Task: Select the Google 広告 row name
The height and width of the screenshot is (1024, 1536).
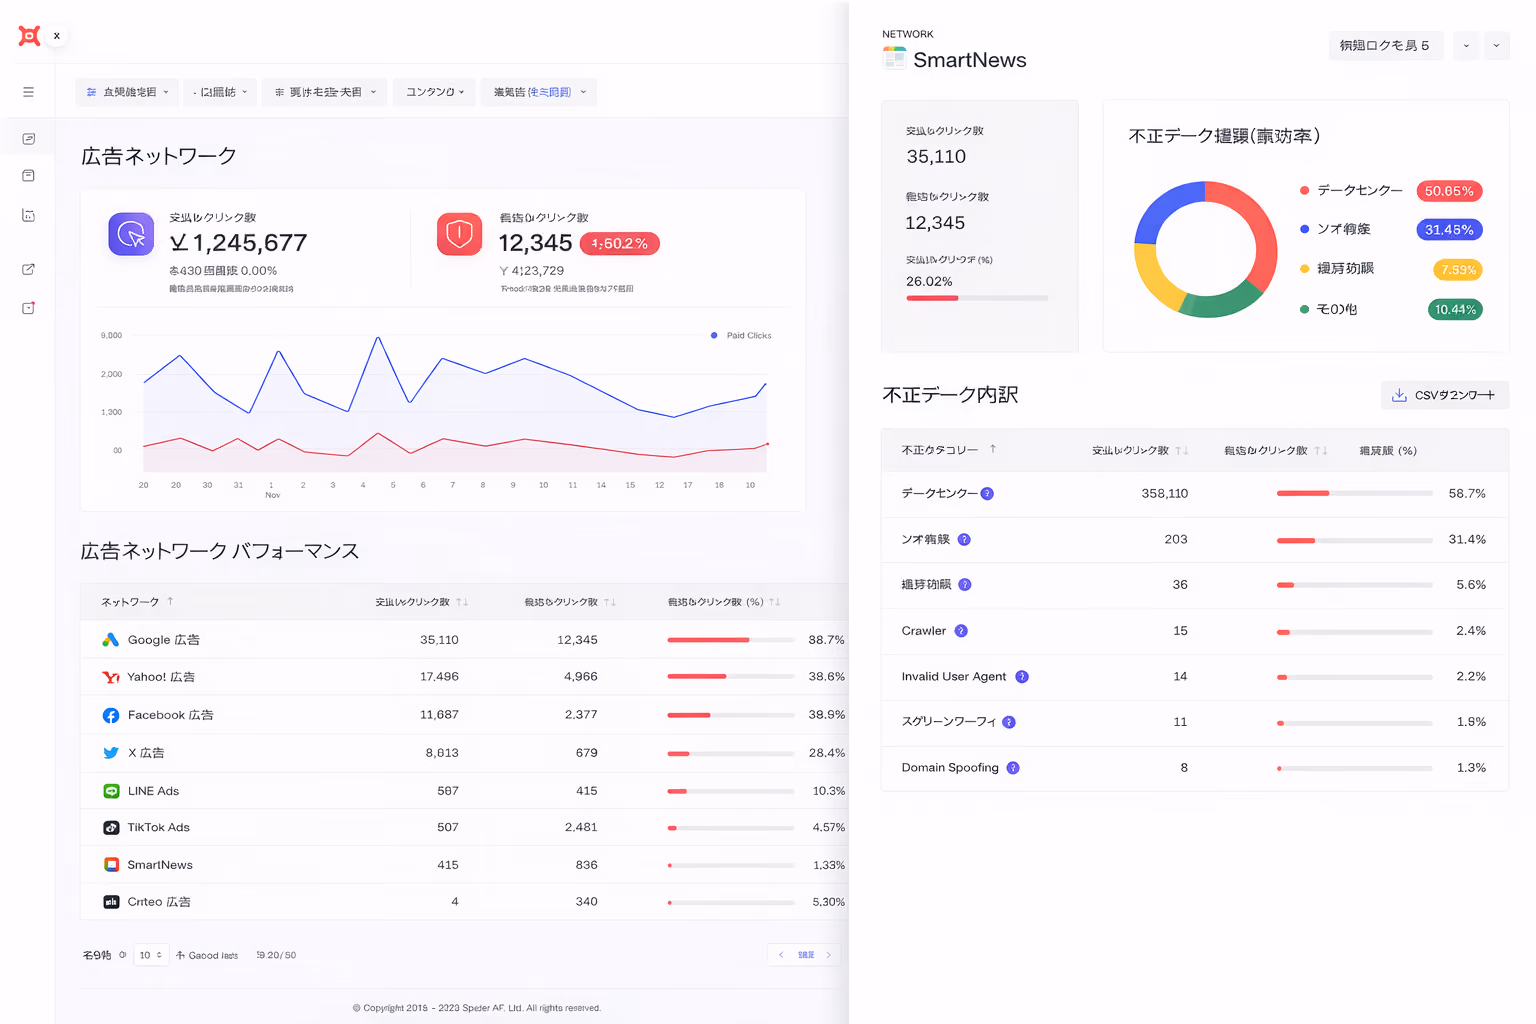Action: point(164,640)
